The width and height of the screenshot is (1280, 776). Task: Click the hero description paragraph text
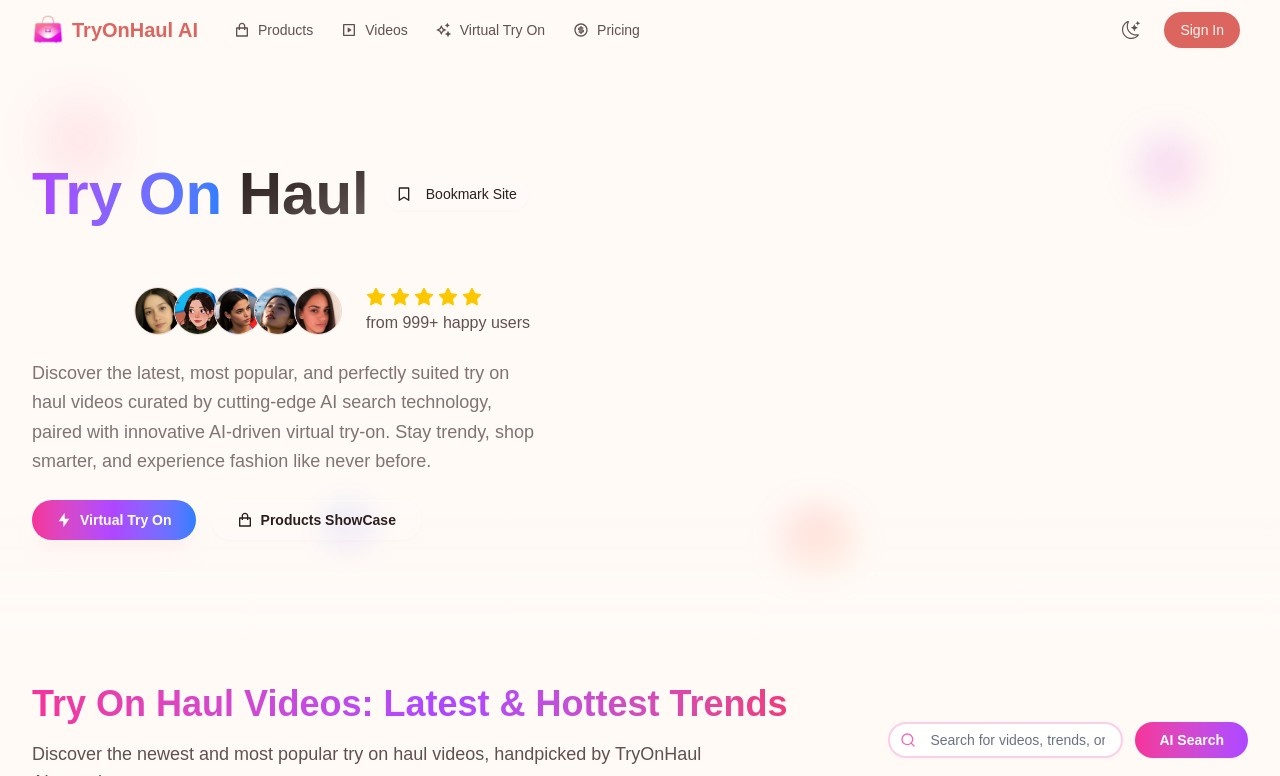click(283, 417)
